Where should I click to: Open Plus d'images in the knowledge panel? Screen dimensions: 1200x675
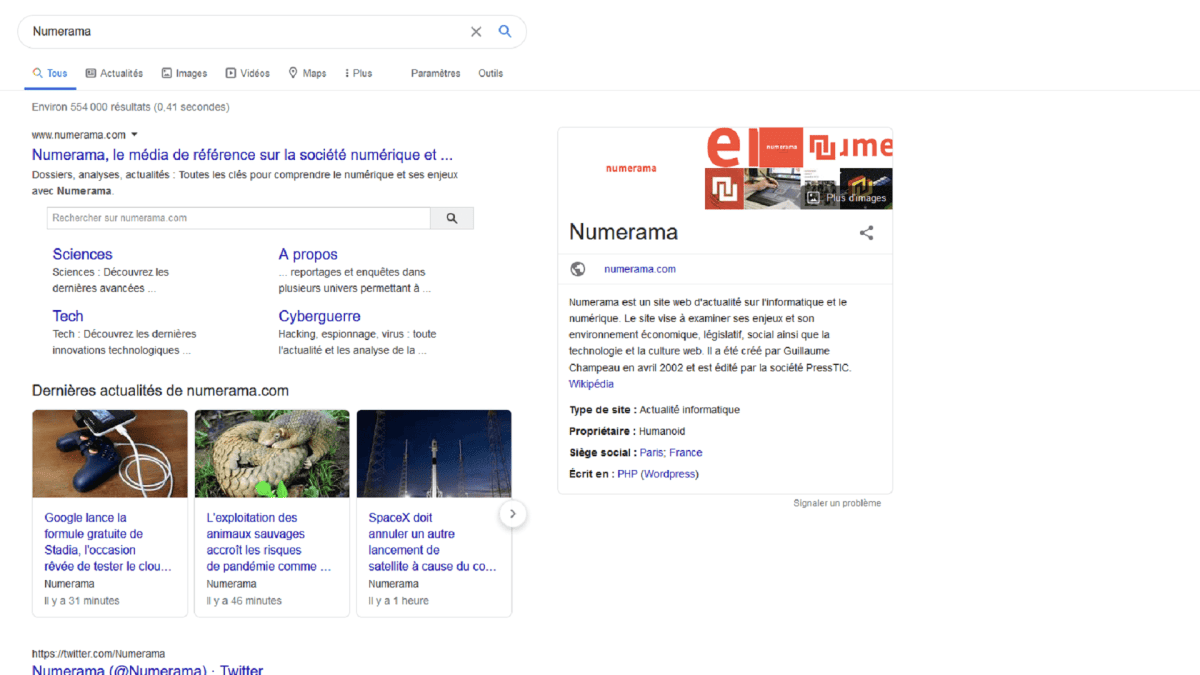tap(847, 198)
